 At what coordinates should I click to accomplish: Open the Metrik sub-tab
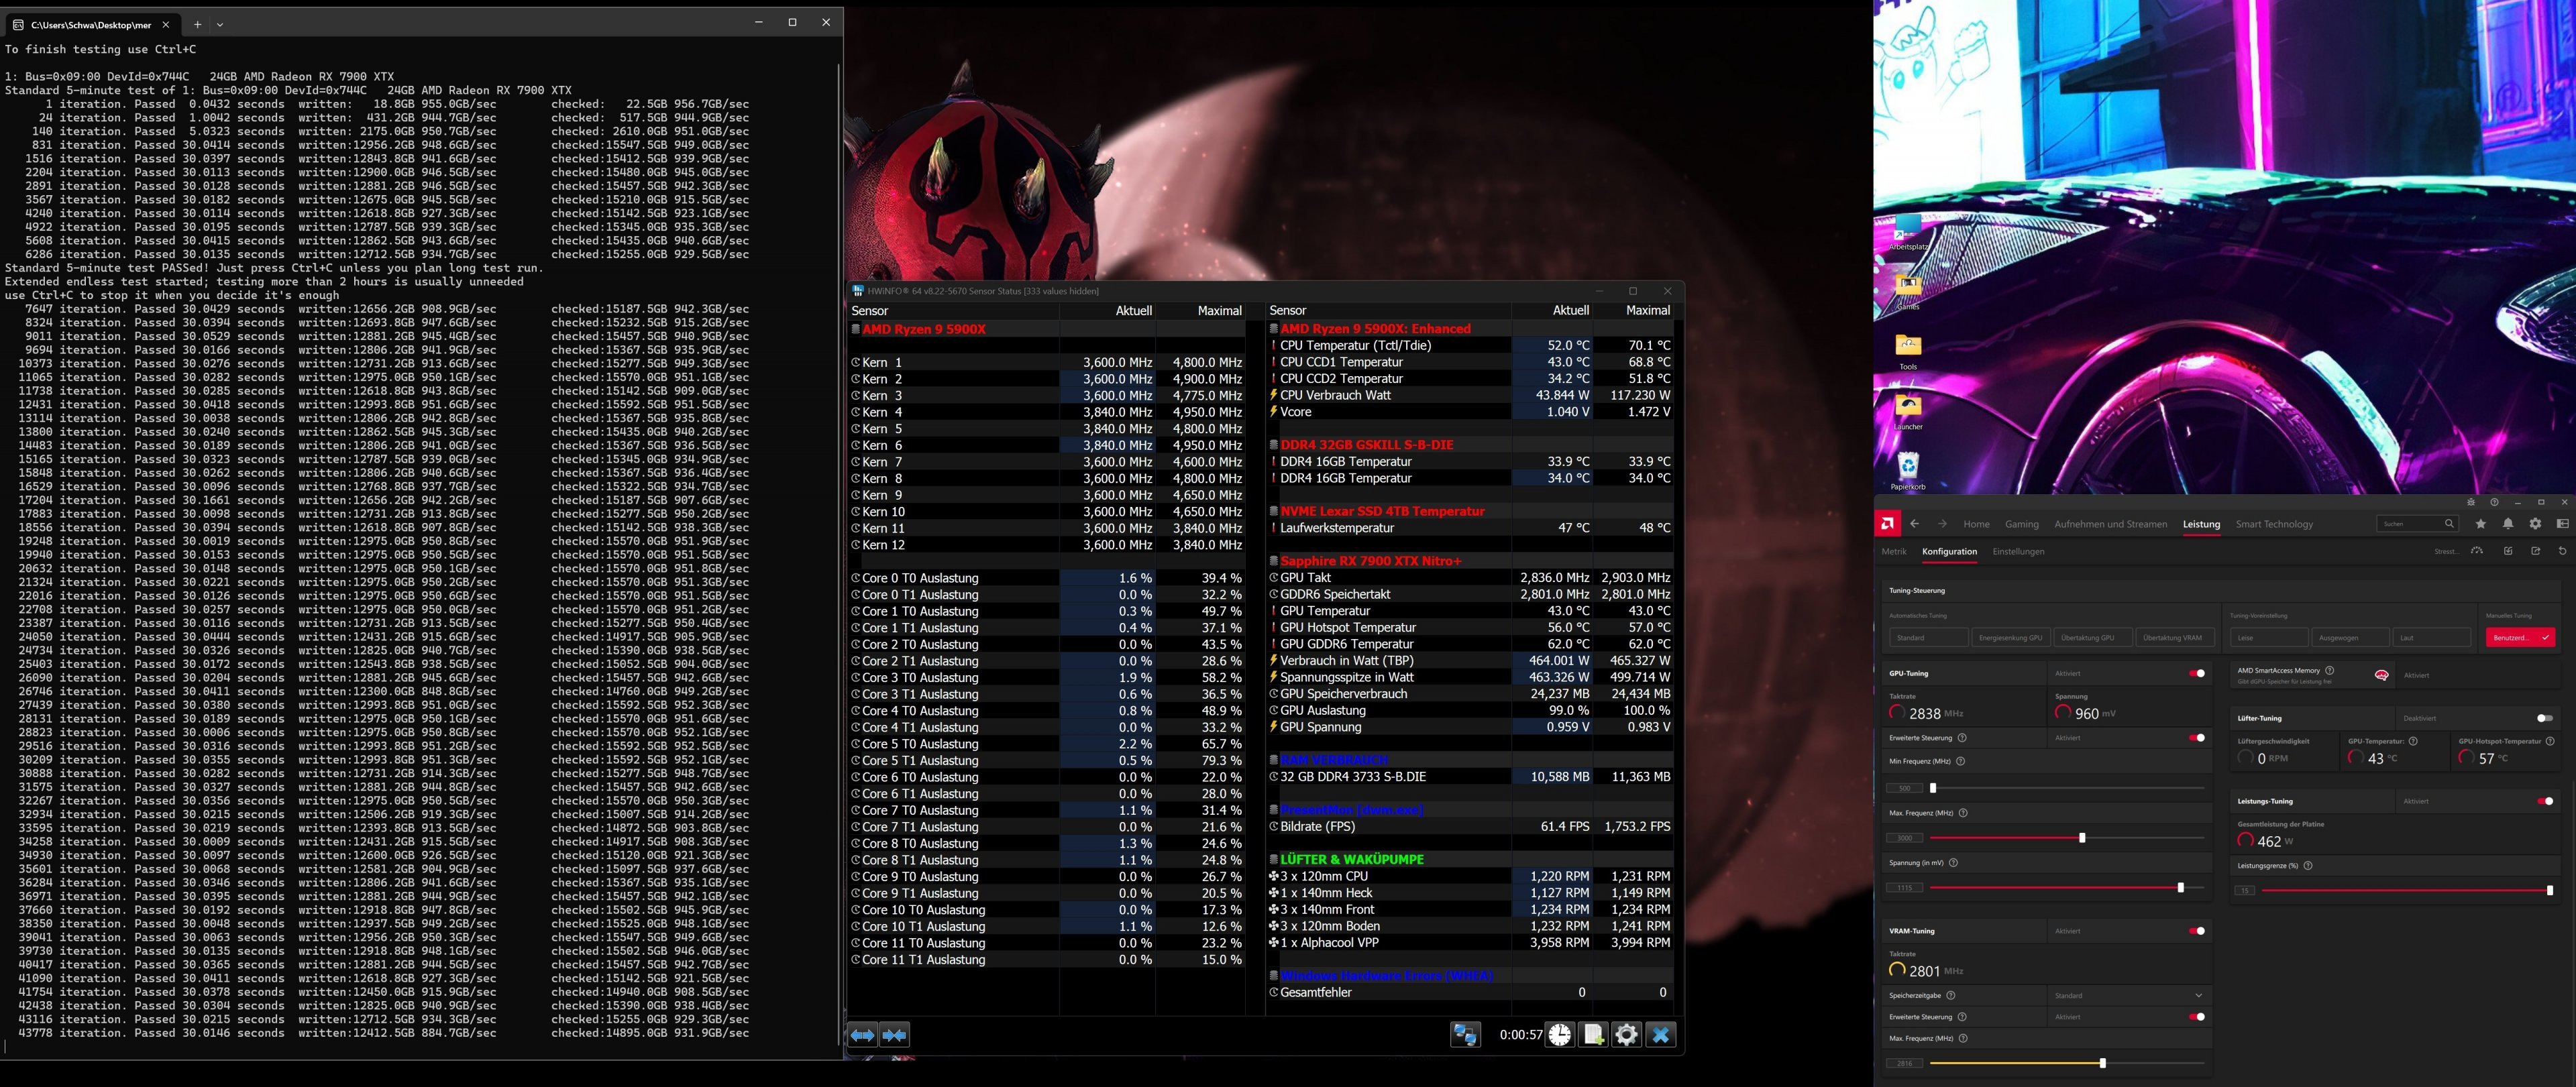point(1893,551)
